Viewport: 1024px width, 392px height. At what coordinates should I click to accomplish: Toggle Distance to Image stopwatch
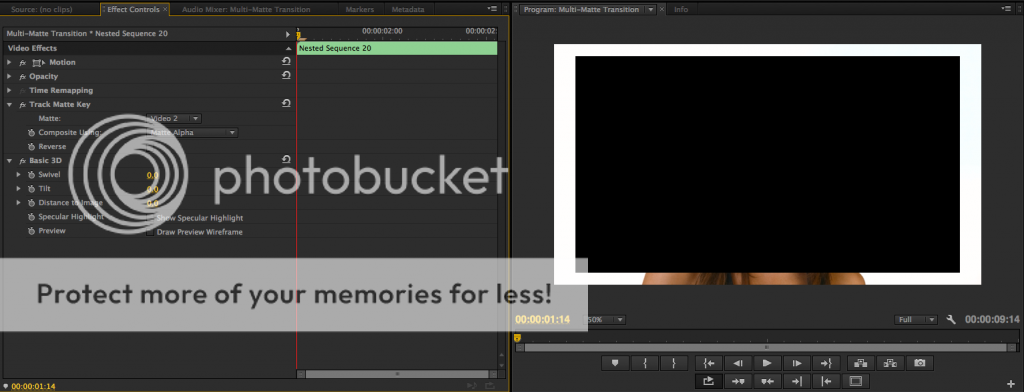[31, 203]
